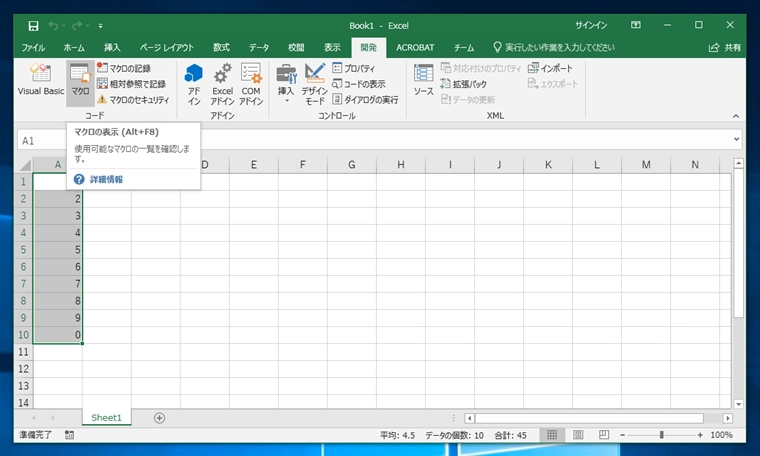This screenshot has width=760, height=456.
Task: Open 詳細情報 link in tooltip
Action: click(x=106, y=179)
